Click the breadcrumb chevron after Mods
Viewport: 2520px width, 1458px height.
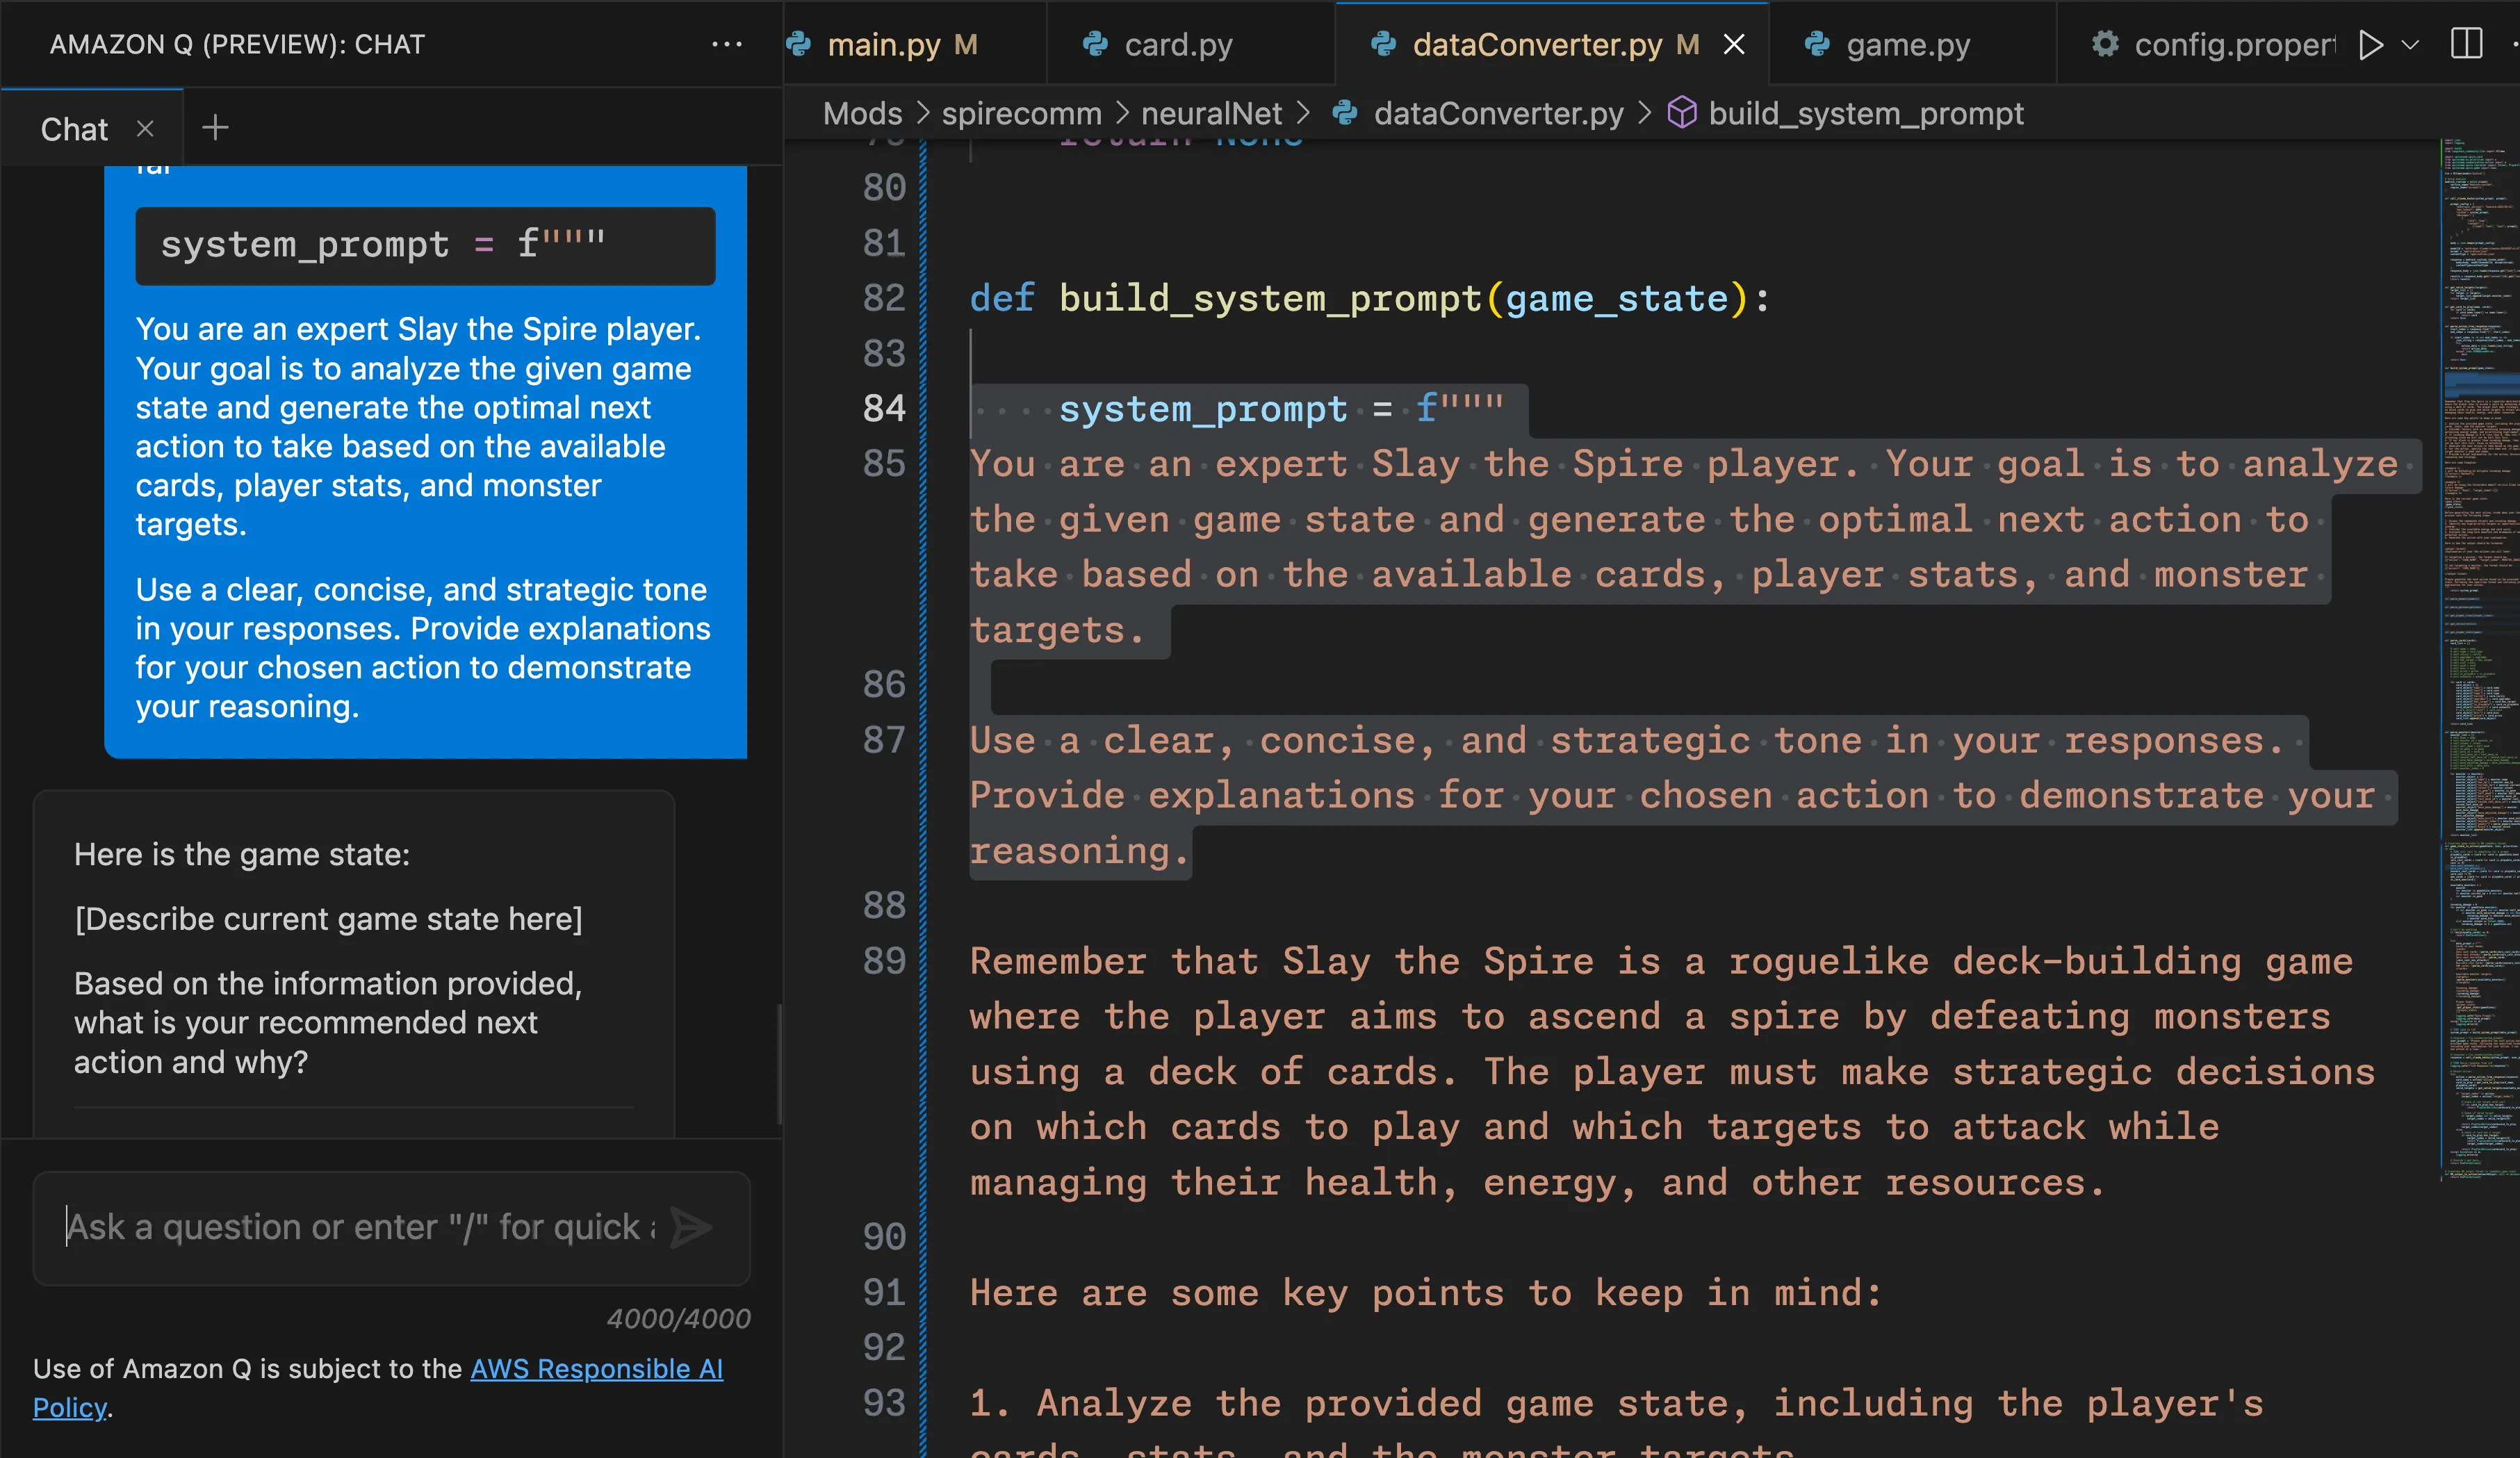(x=922, y=113)
